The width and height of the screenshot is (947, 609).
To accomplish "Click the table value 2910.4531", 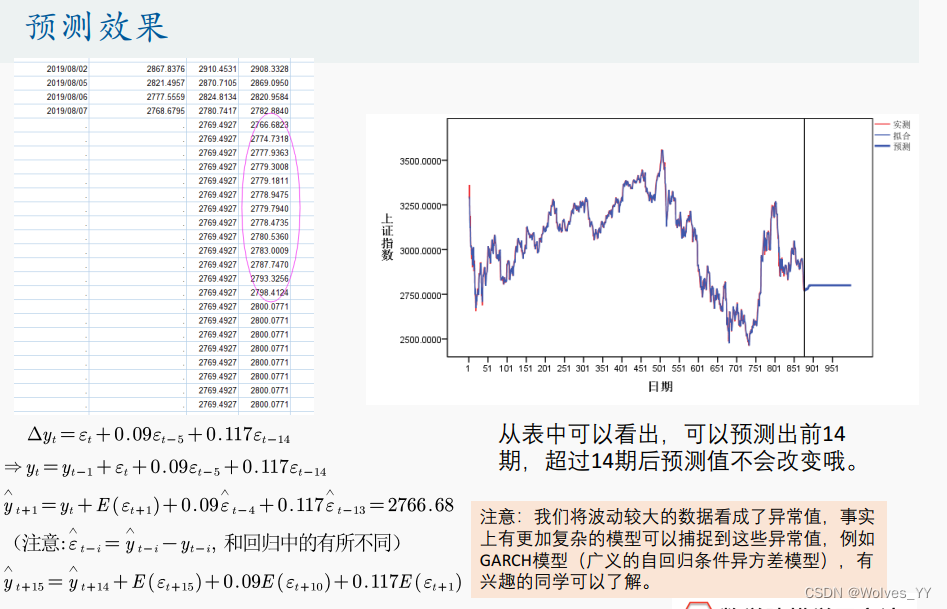I will (x=217, y=69).
